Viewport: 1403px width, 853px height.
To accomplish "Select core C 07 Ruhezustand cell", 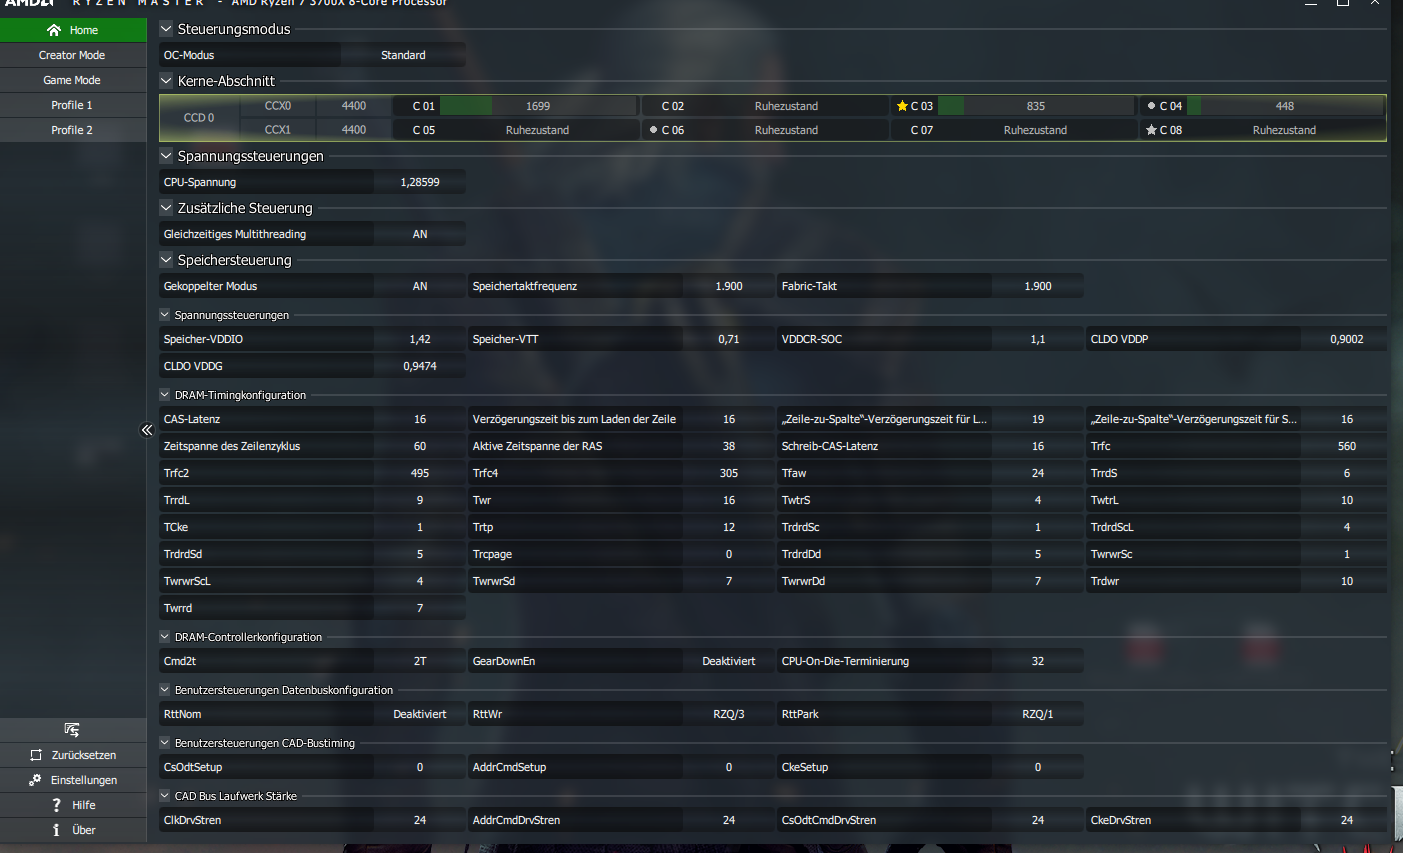I will [1014, 130].
